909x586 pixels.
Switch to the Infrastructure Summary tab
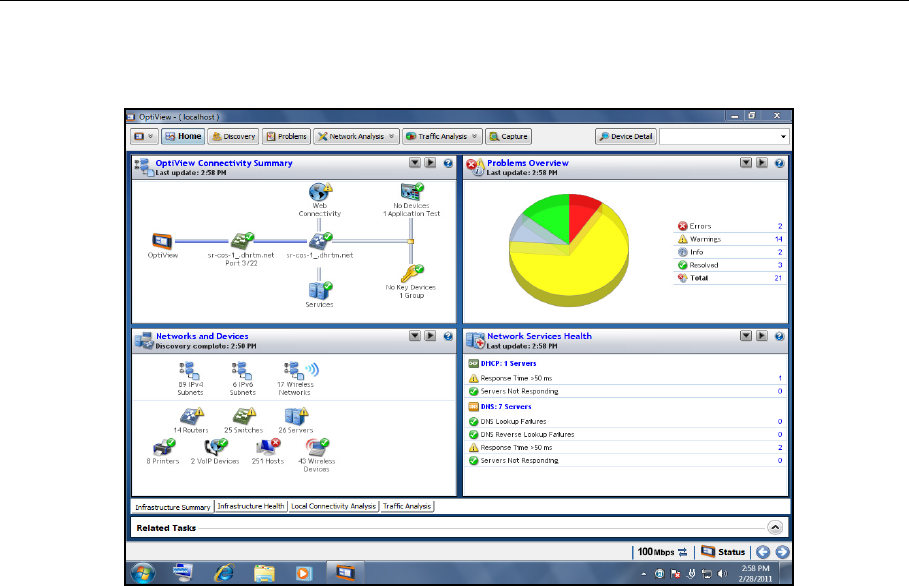tap(173, 507)
